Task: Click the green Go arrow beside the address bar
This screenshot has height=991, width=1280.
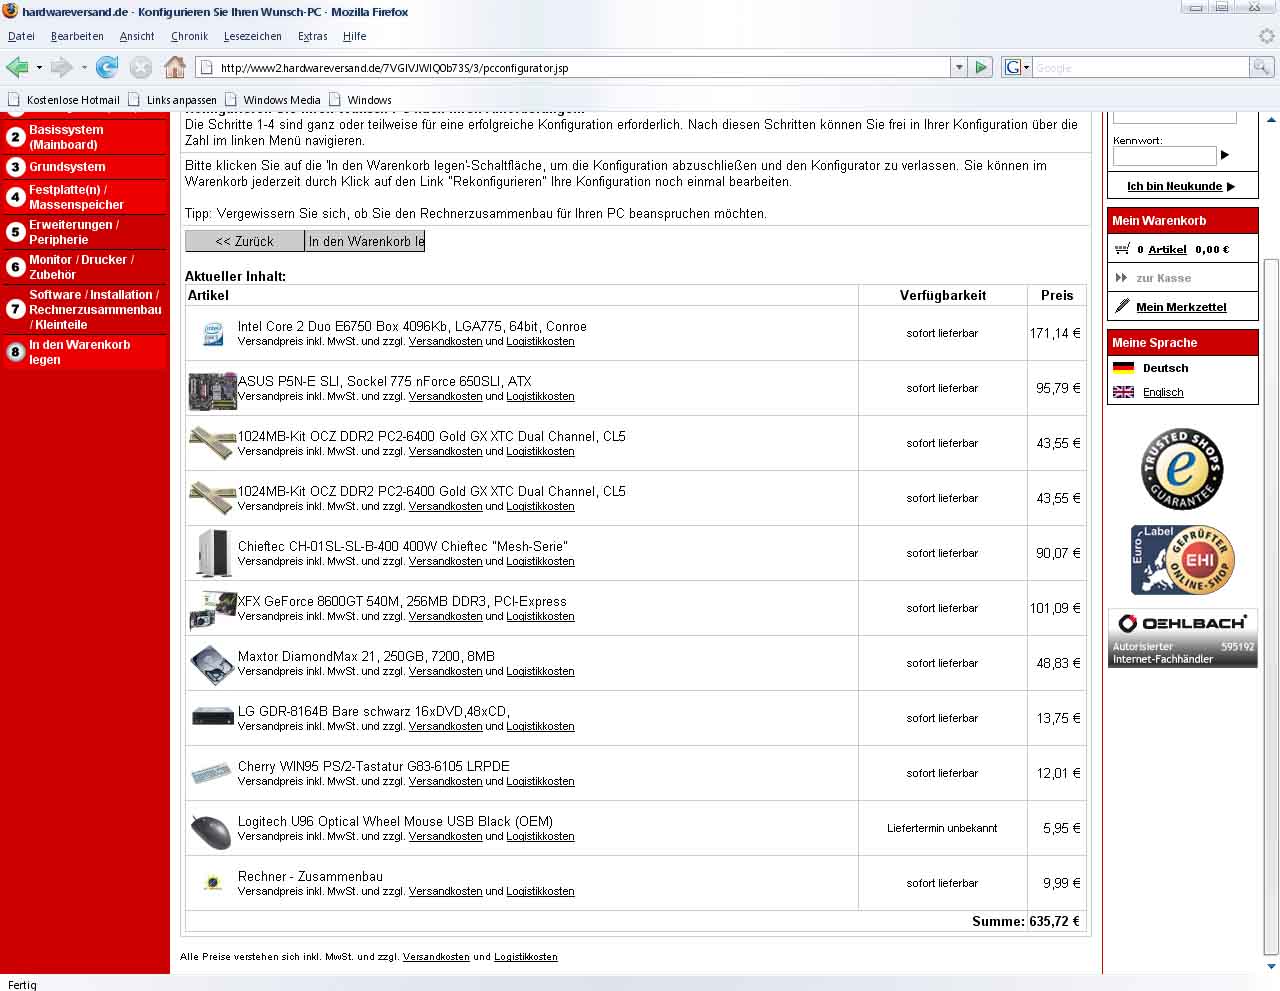Action: [x=981, y=67]
